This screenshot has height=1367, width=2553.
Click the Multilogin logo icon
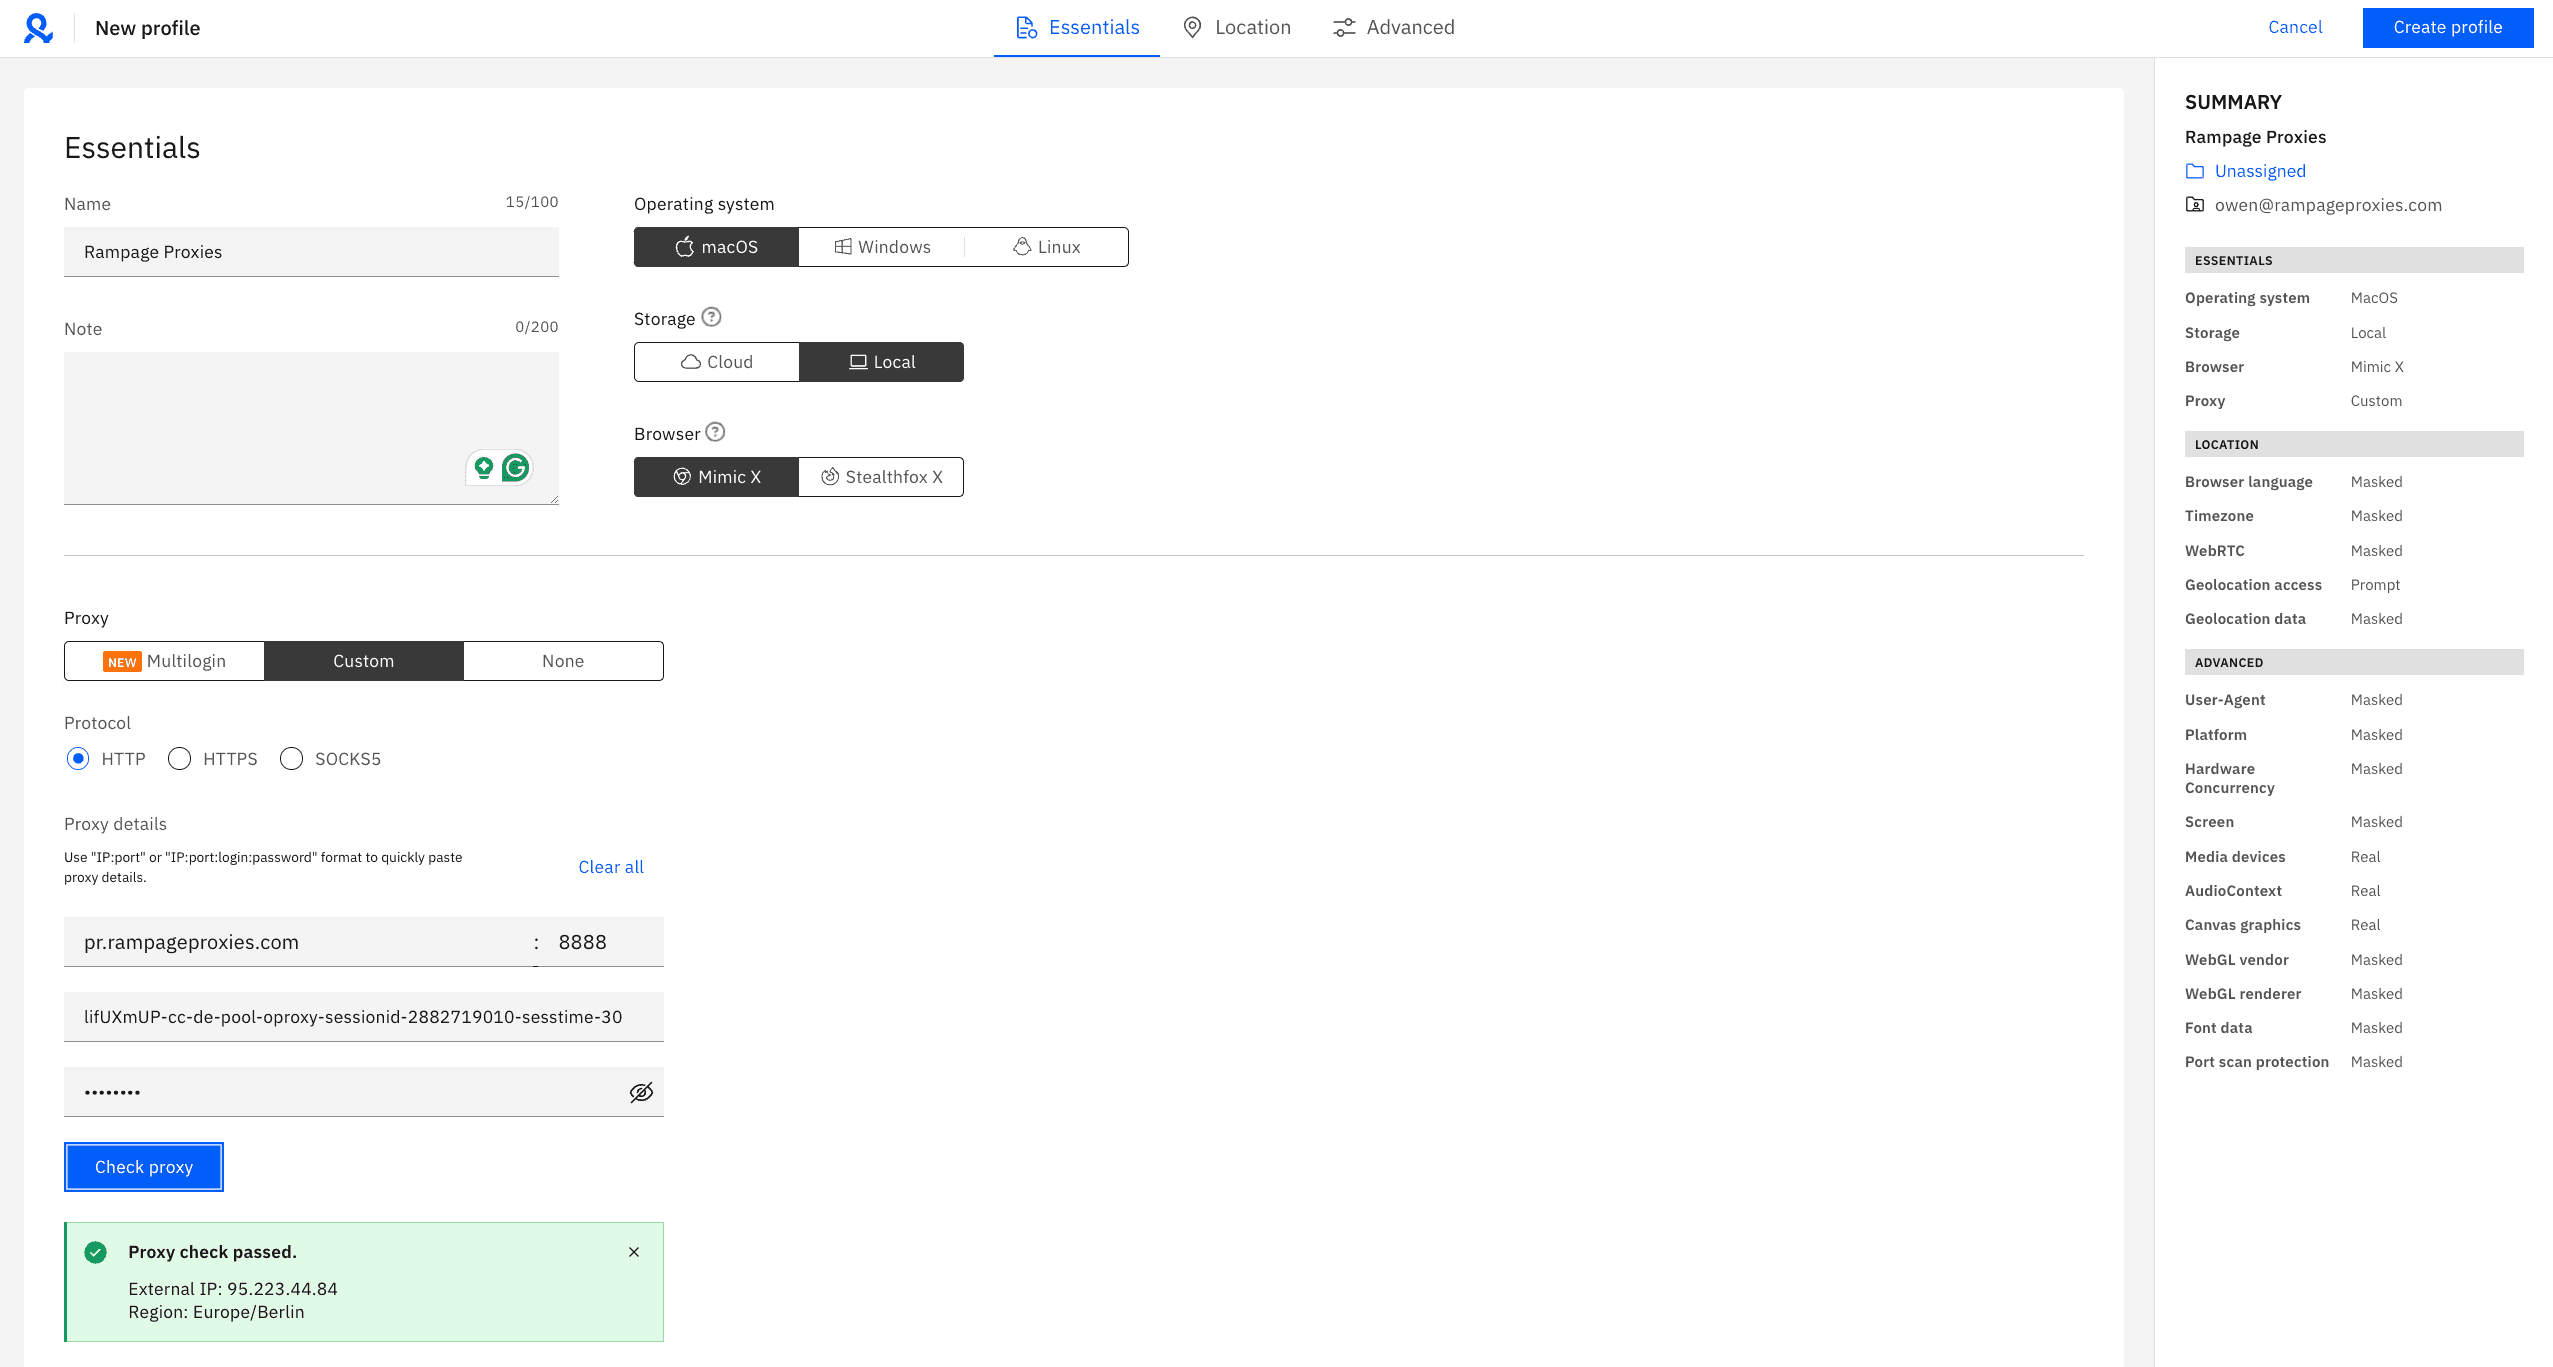(38, 28)
